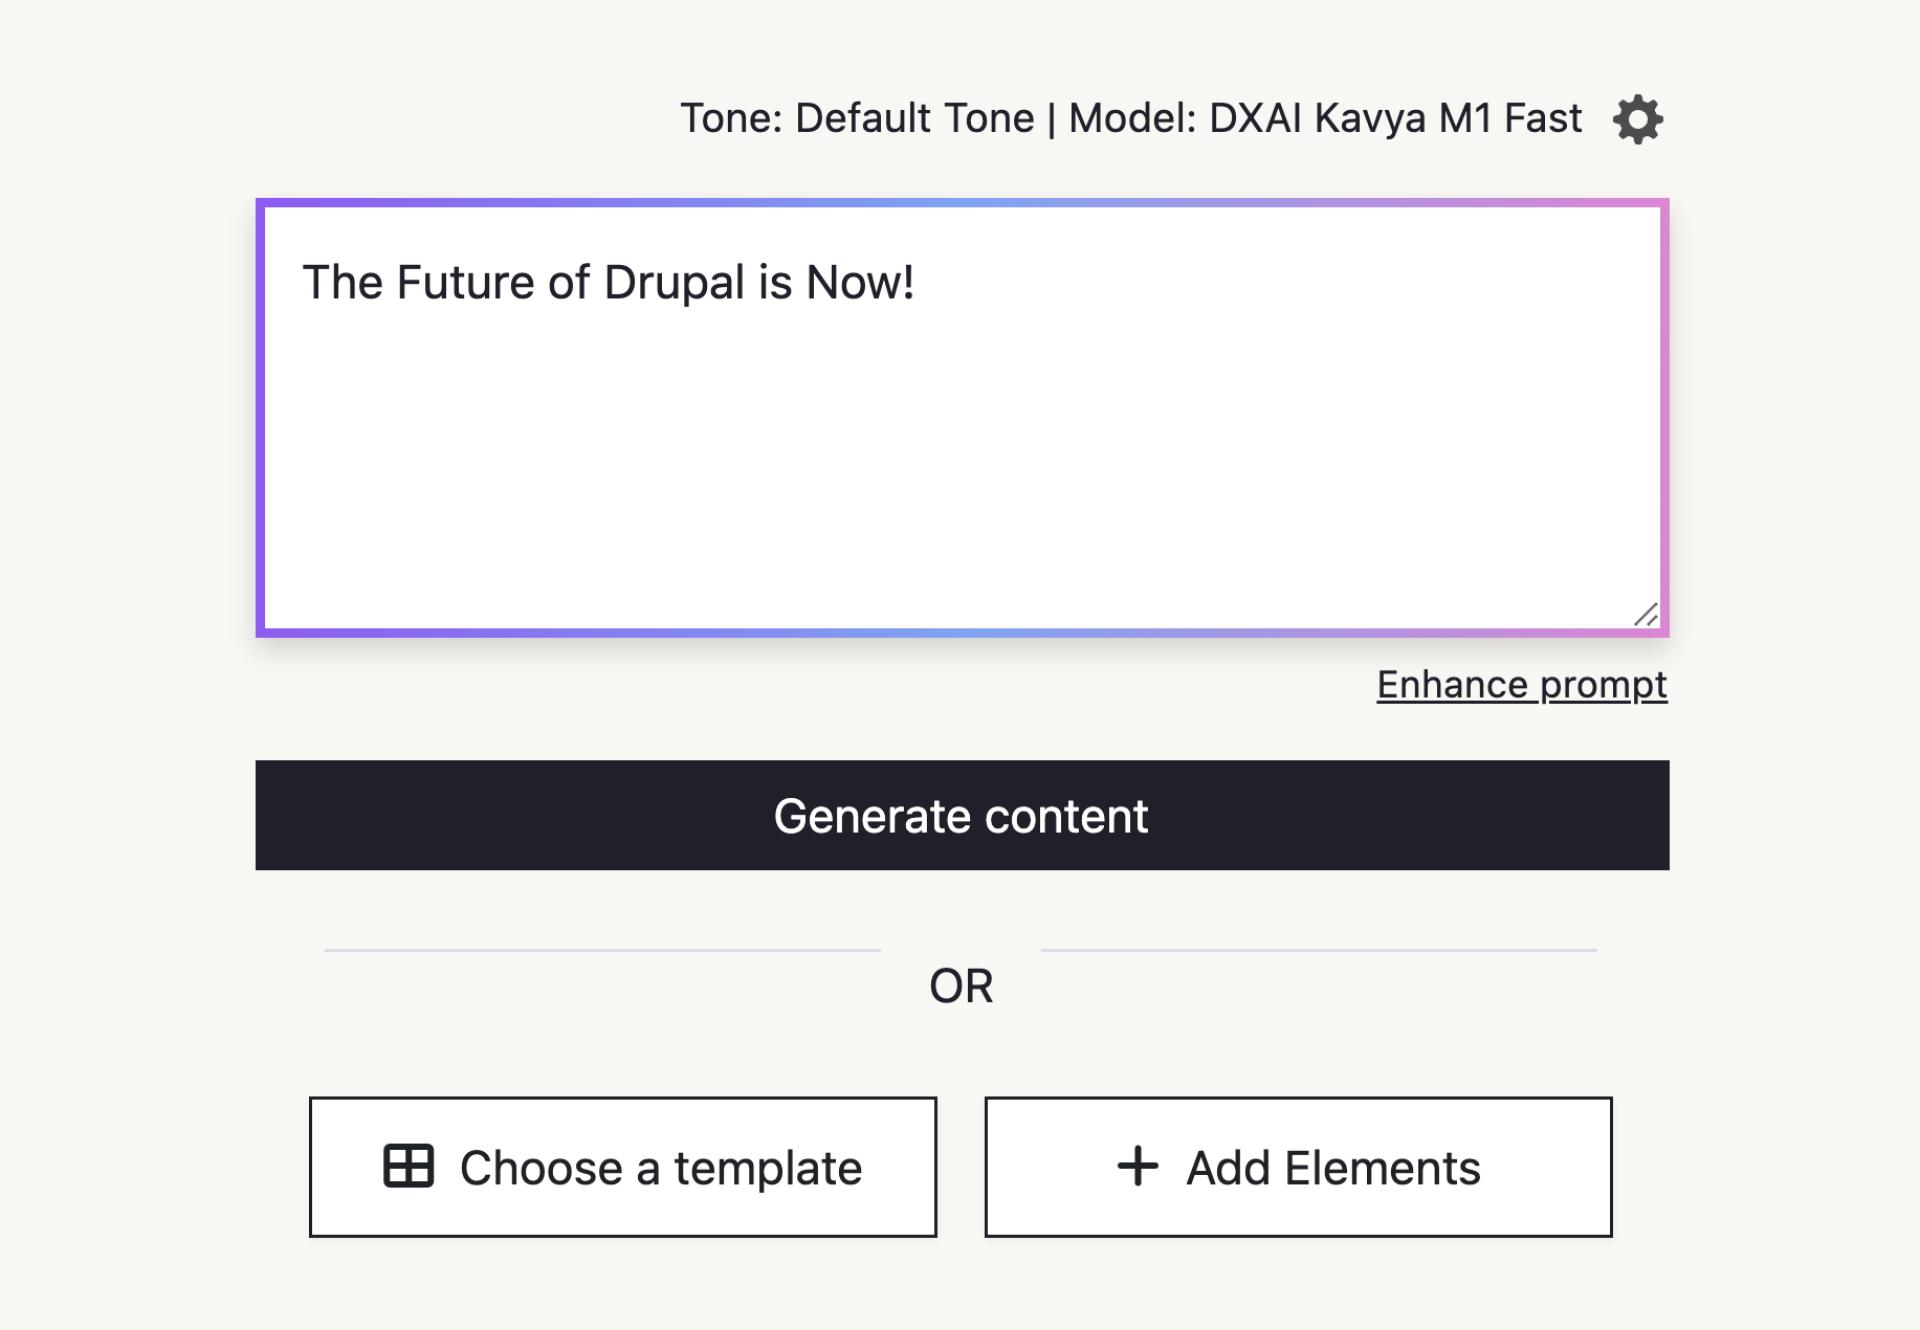Select the text The Future of Drupal is Now!
The height and width of the screenshot is (1330, 1920).
click(x=608, y=282)
